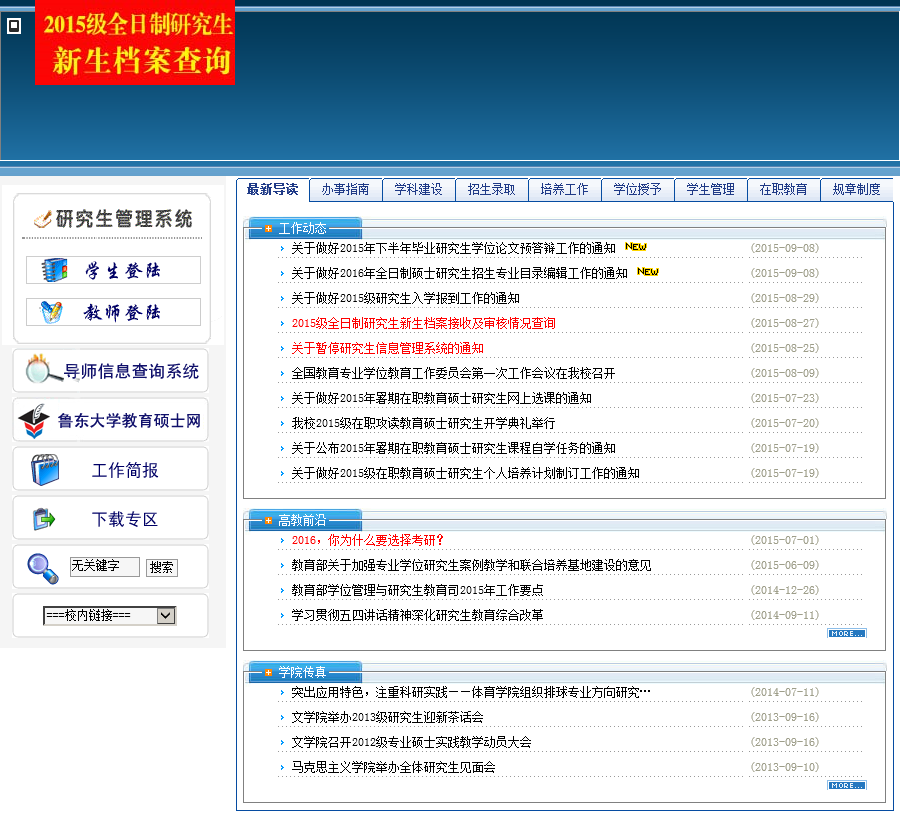This screenshot has height=818, width=900.
Task: Select the 招生录取 tab
Action: click(491, 189)
